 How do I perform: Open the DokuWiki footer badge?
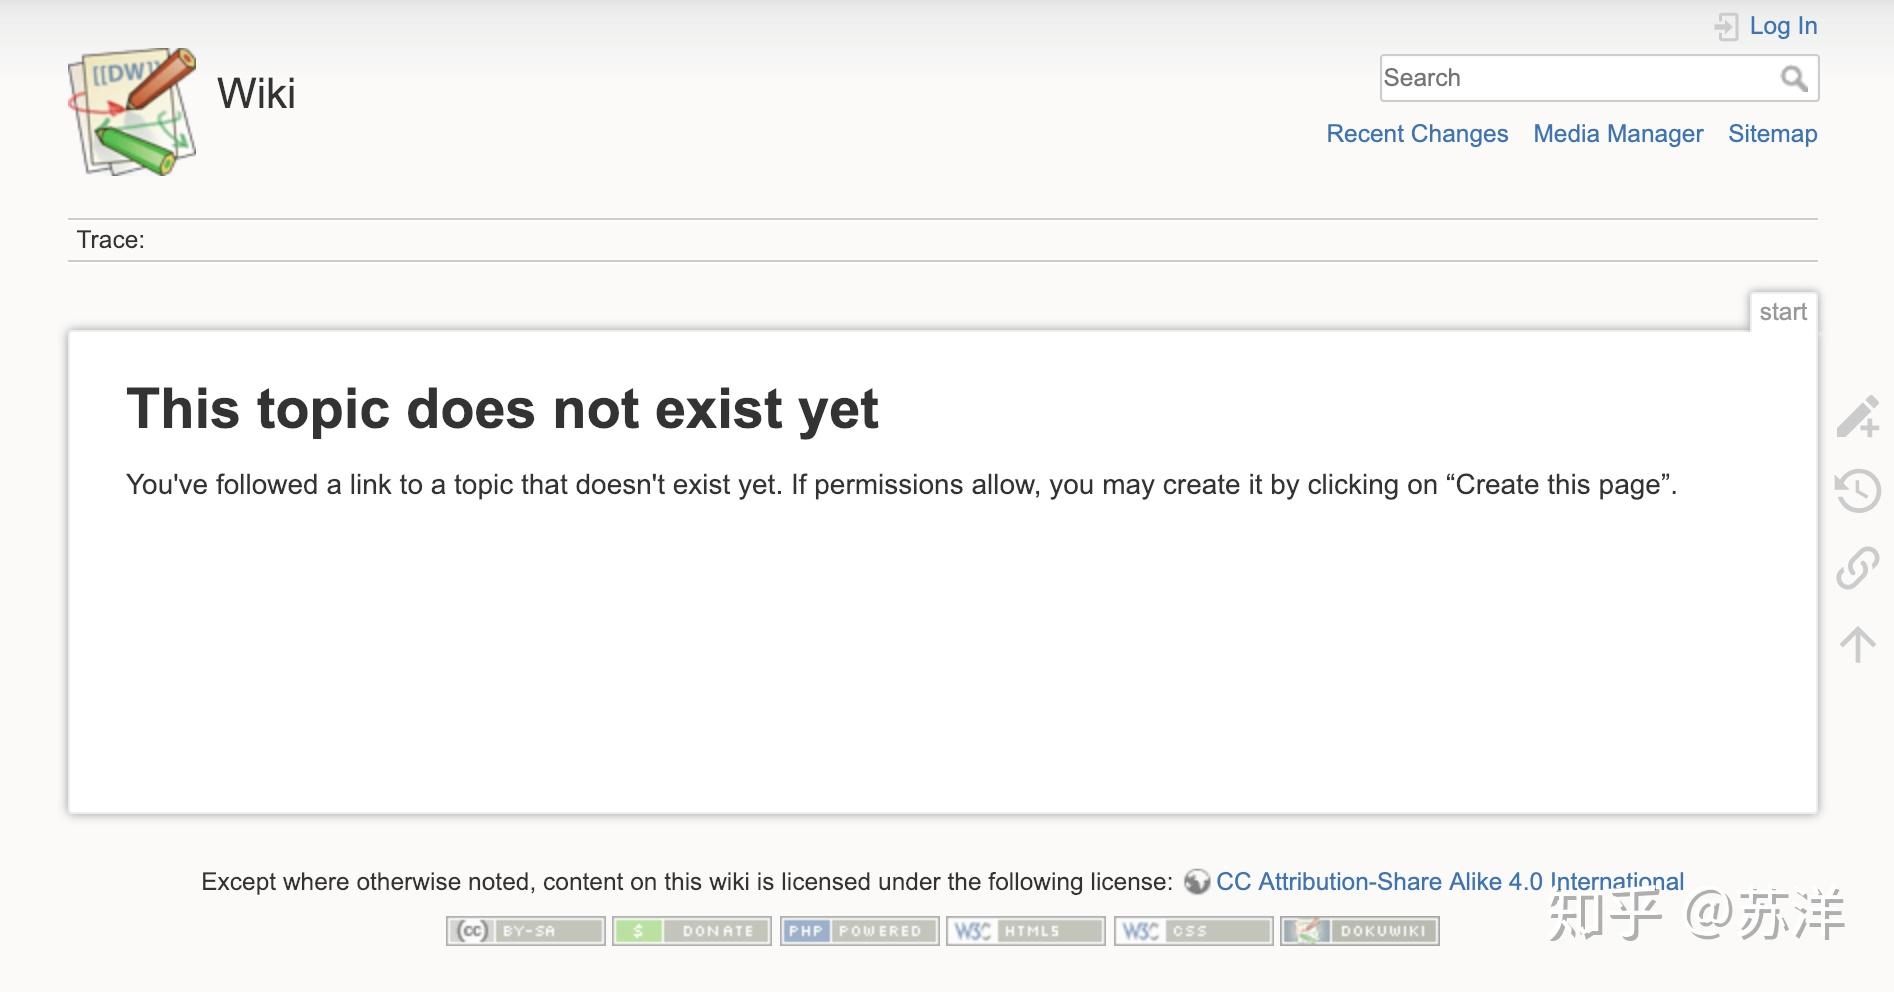(x=1358, y=931)
